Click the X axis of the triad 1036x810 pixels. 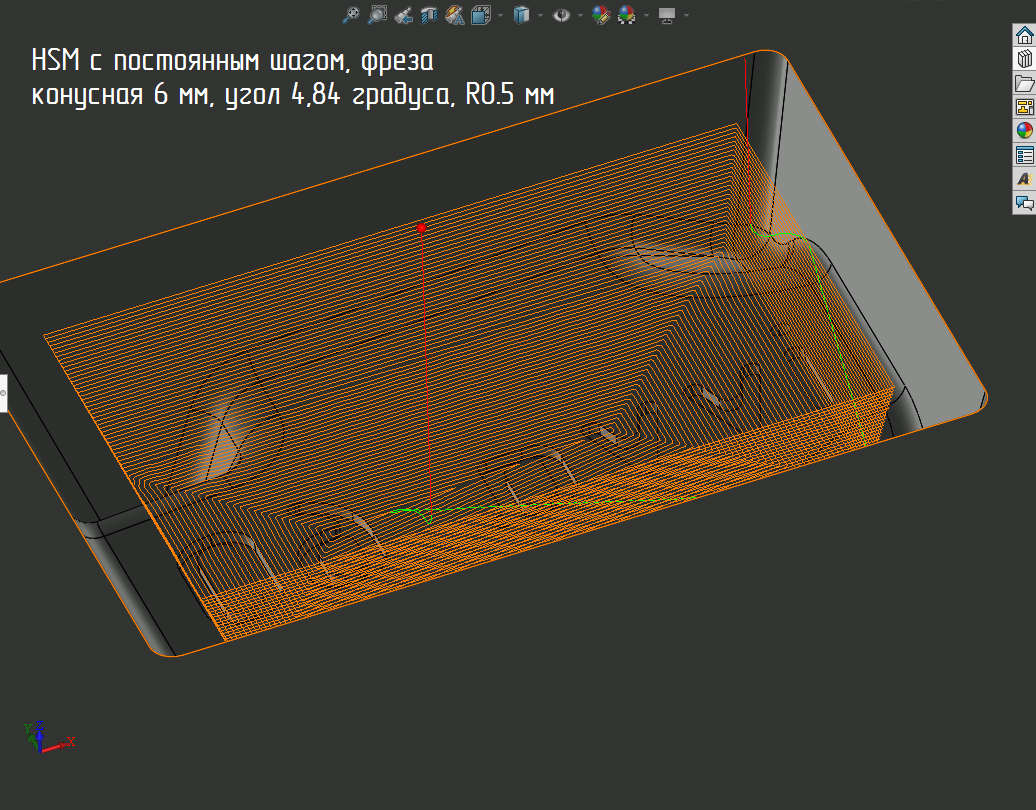58,745
